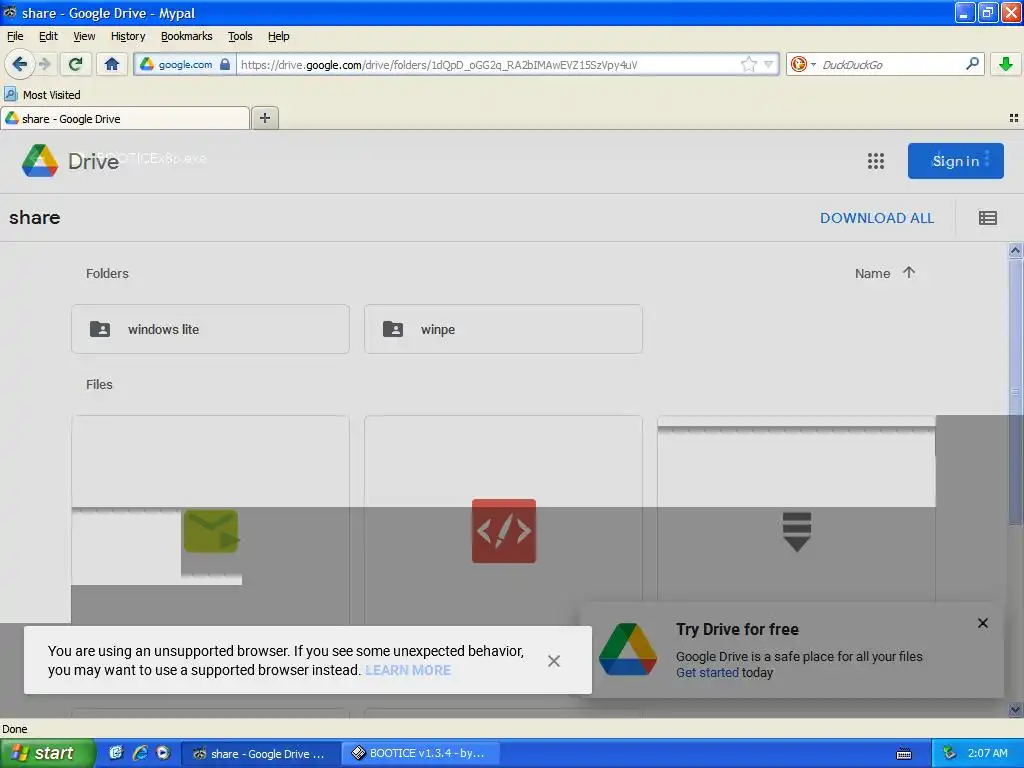The width and height of the screenshot is (1024, 768).
Task: Open the file thumbnail with gray download-stack icon
Action: (796, 531)
